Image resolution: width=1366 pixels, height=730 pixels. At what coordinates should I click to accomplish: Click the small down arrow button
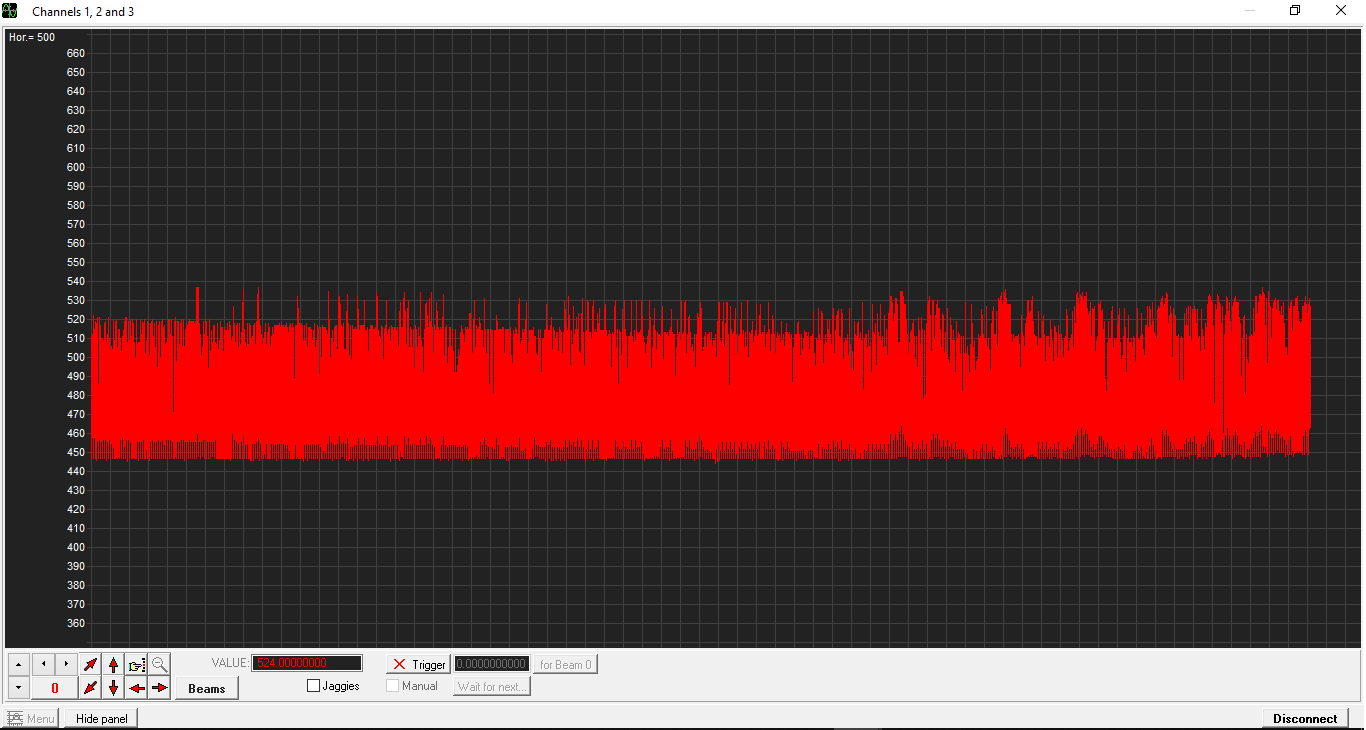point(19,688)
